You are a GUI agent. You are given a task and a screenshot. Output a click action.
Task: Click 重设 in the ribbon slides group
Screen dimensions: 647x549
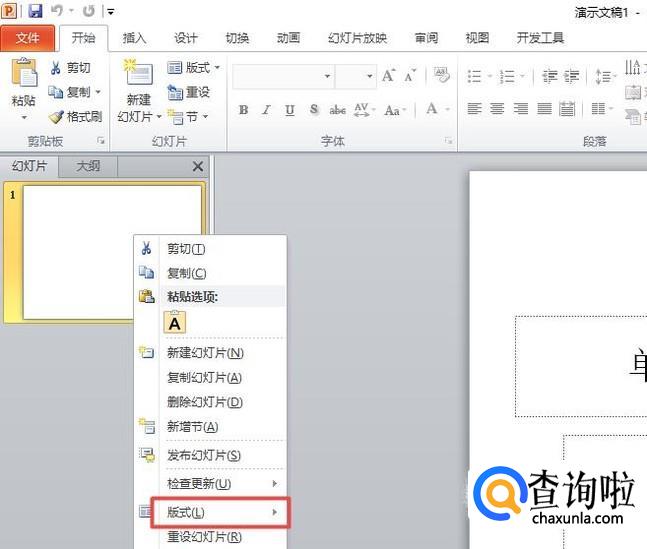pos(189,92)
